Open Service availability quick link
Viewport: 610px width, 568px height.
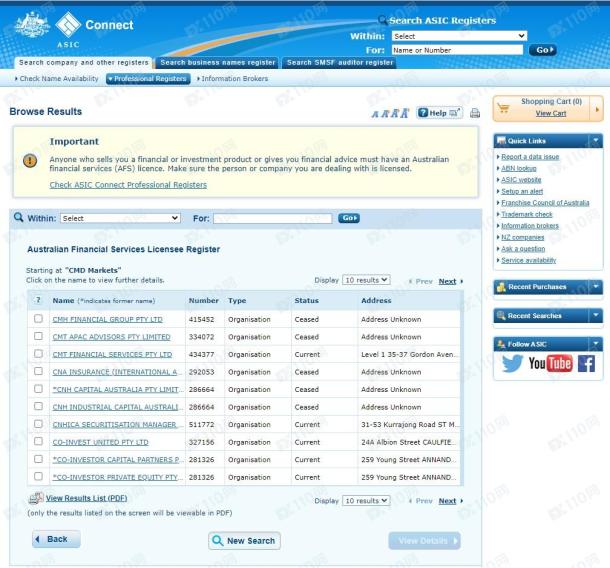tap(528, 260)
